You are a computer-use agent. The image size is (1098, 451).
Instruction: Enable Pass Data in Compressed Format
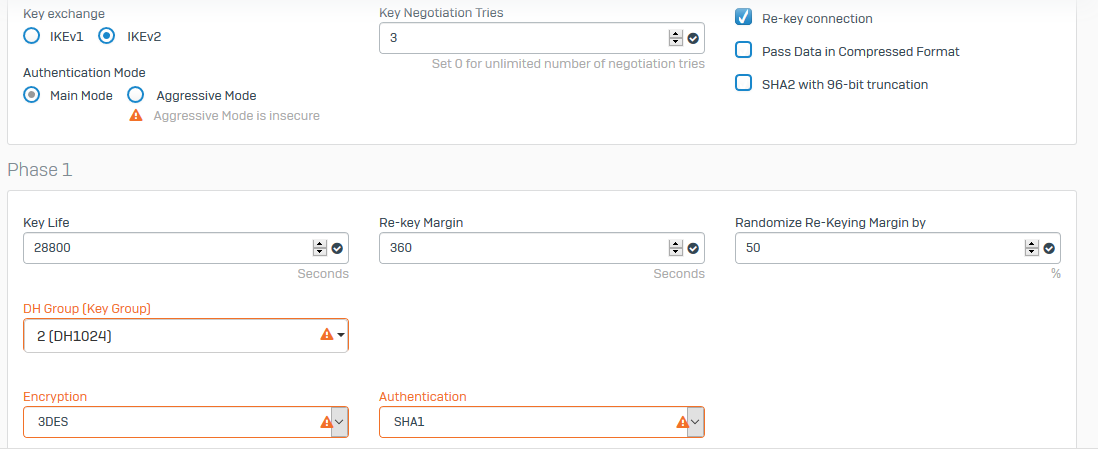point(744,50)
